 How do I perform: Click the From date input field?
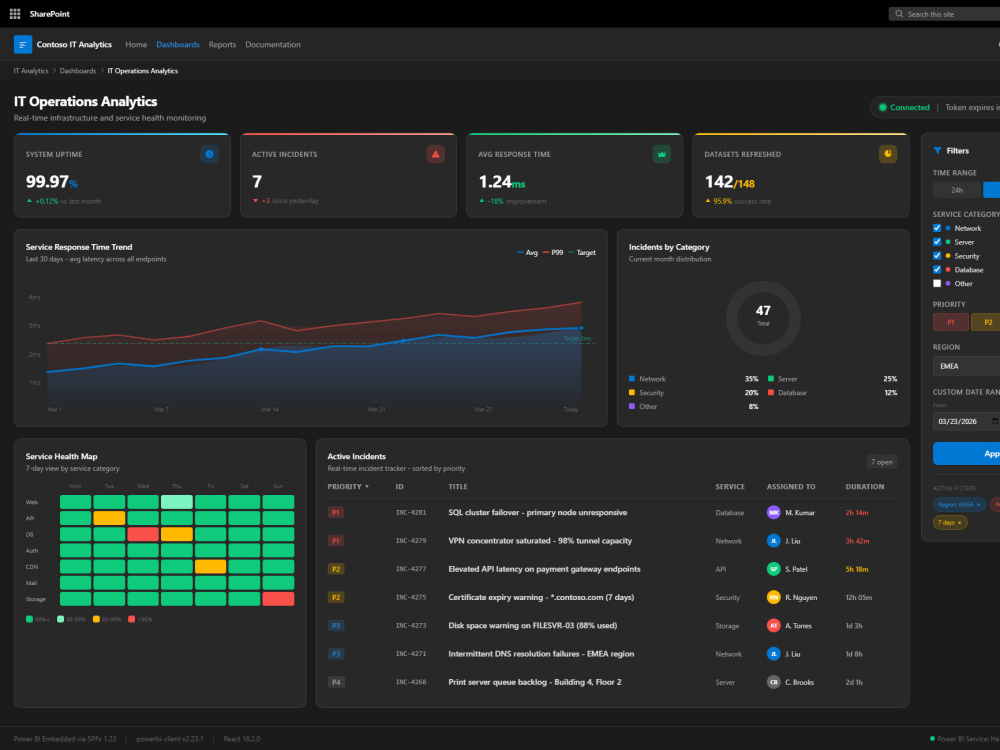pyautogui.click(x=966, y=421)
